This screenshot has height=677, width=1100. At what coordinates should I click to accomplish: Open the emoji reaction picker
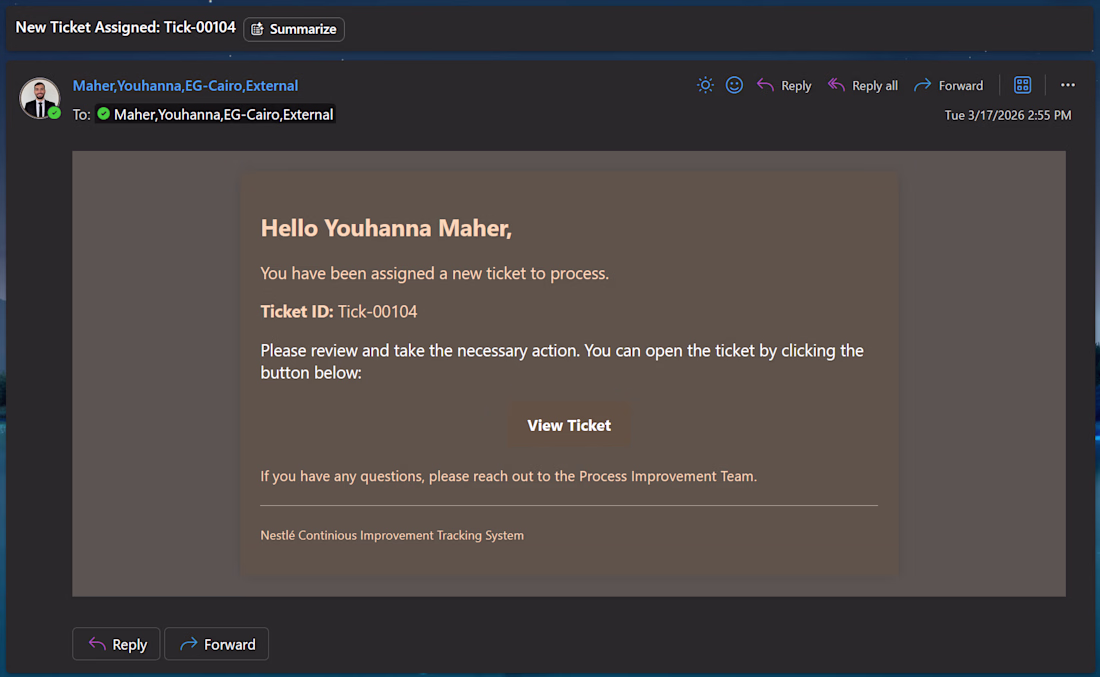(x=734, y=86)
